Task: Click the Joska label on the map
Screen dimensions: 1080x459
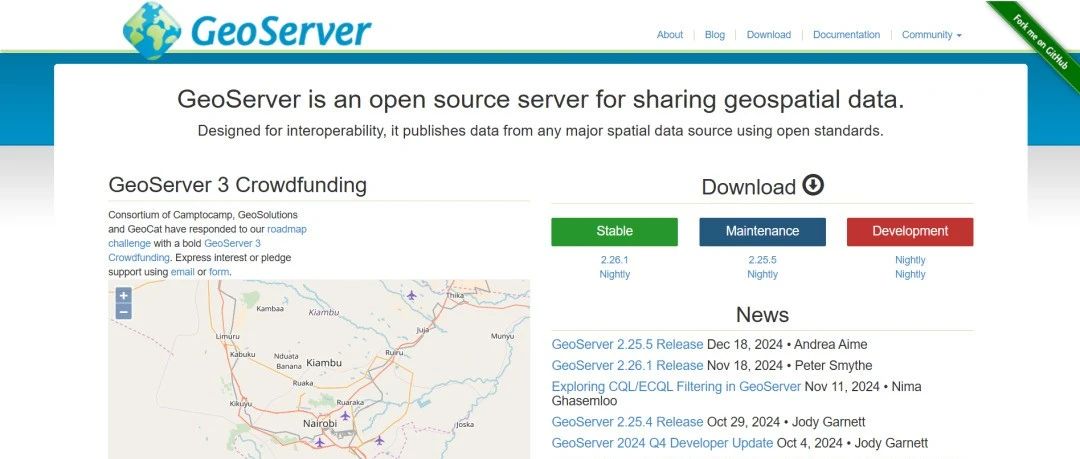Action: click(x=465, y=425)
